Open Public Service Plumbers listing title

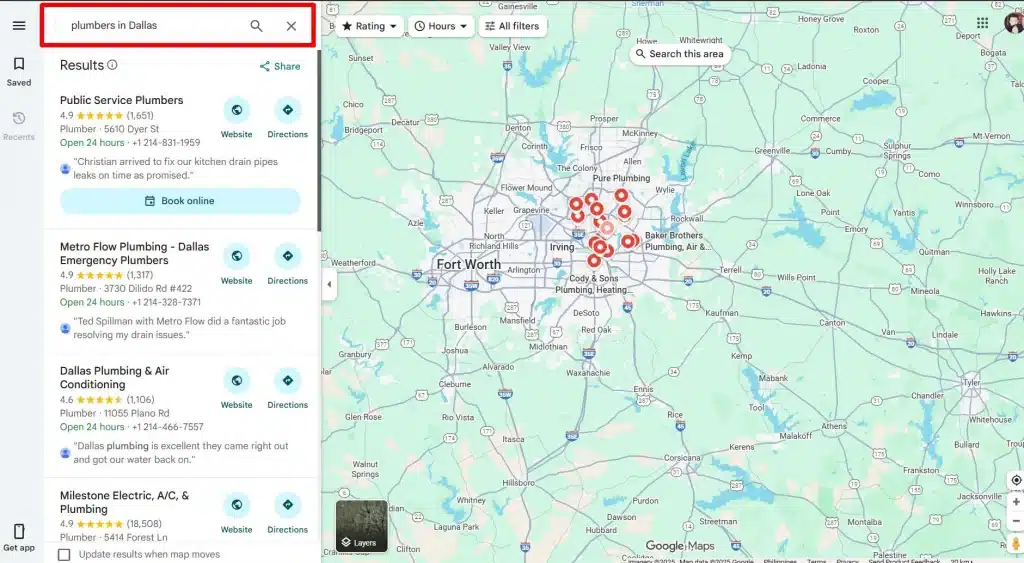click(x=121, y=100)
